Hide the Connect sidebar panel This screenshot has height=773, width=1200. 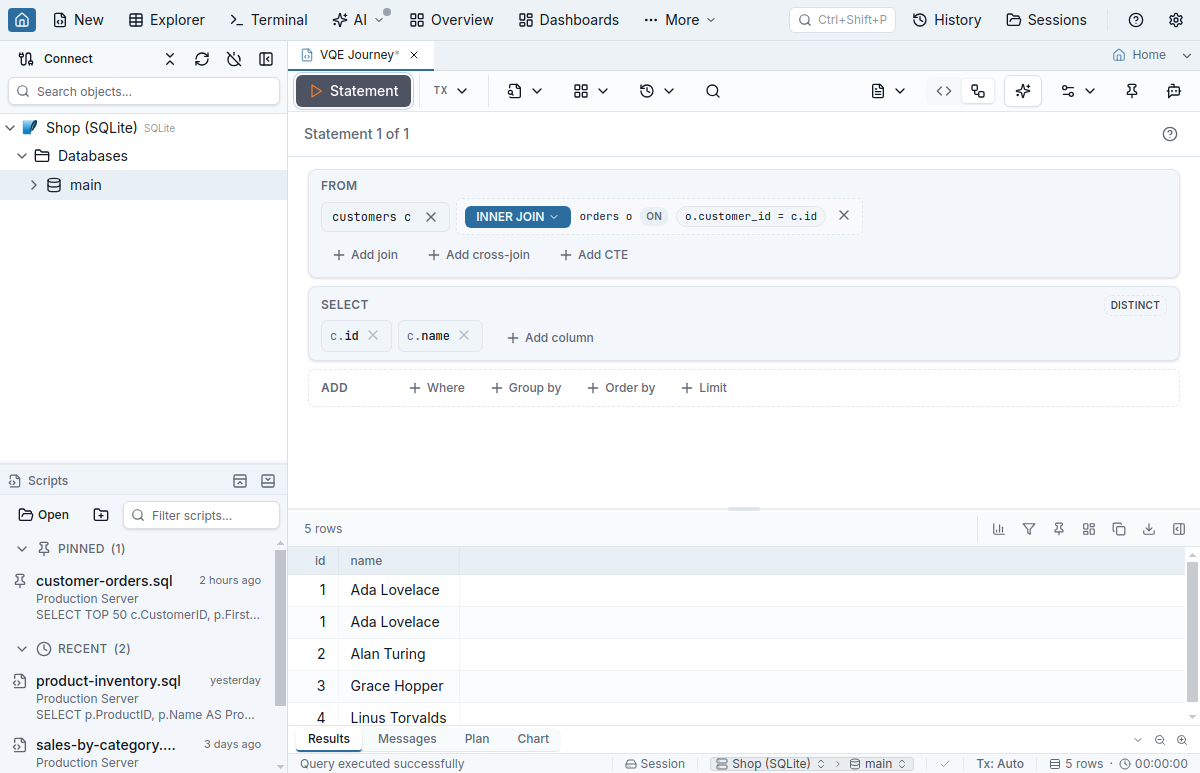[x=266, y=59]
